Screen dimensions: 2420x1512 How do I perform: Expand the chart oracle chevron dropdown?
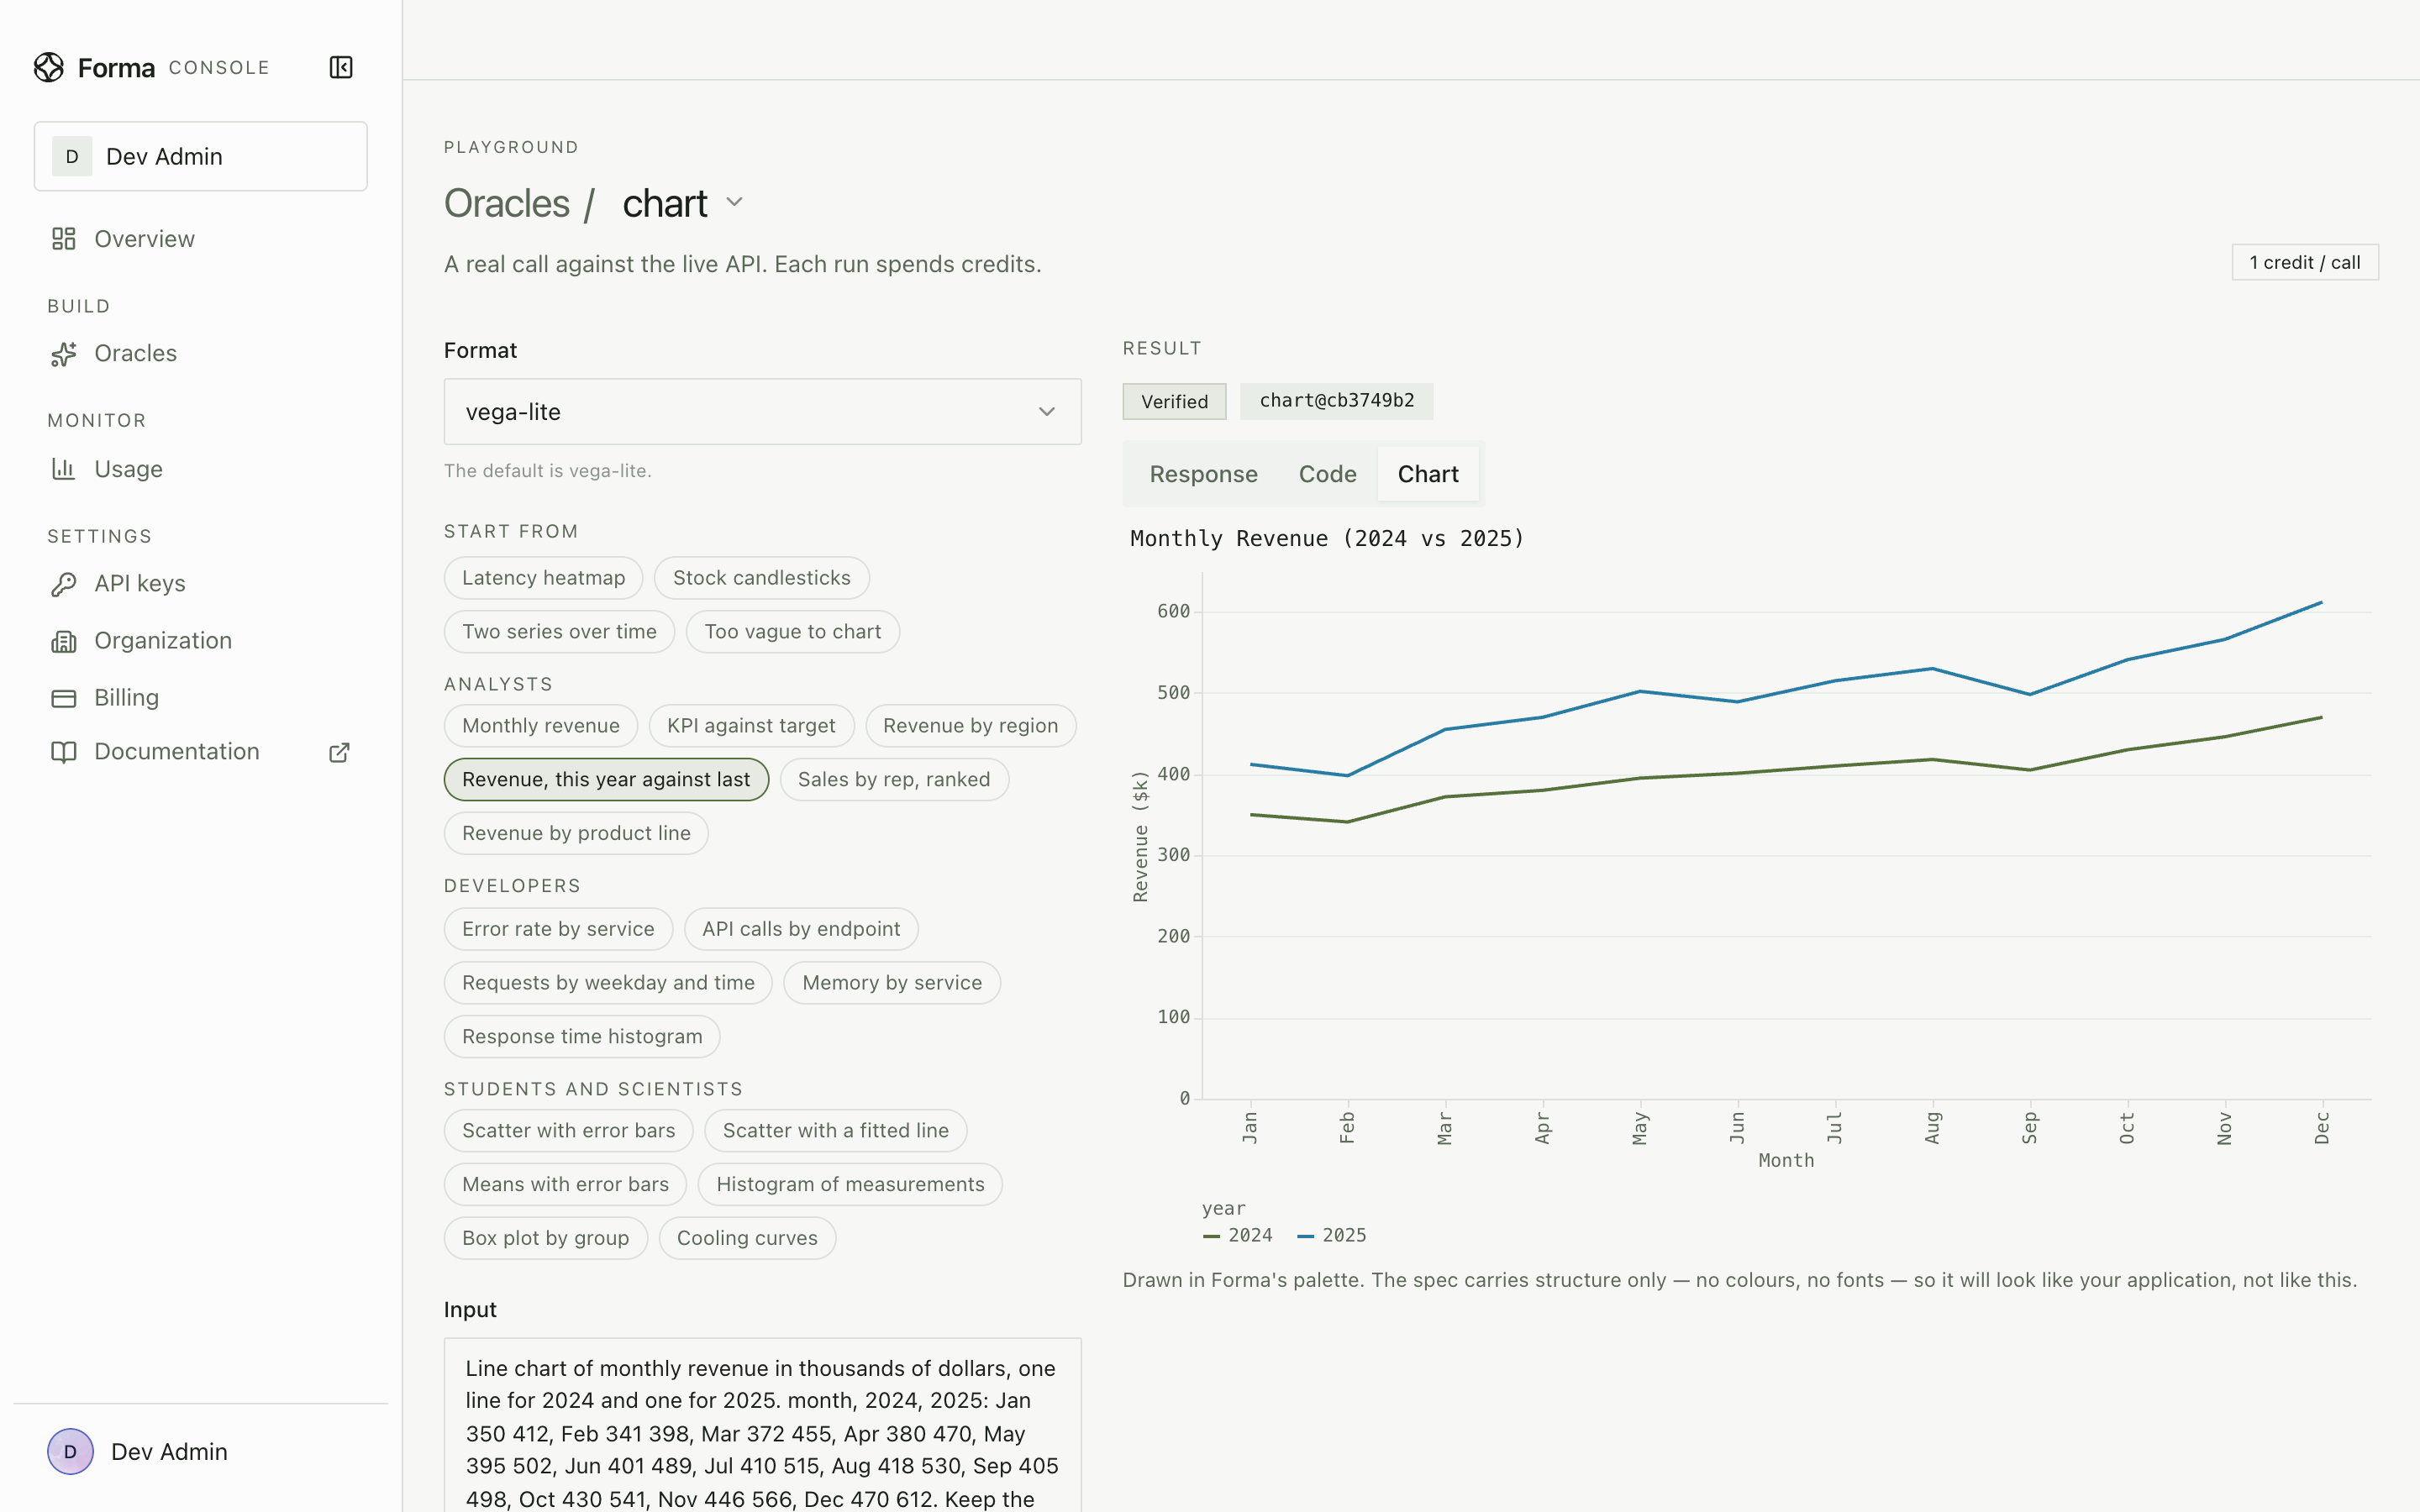(x=735, y=202)
